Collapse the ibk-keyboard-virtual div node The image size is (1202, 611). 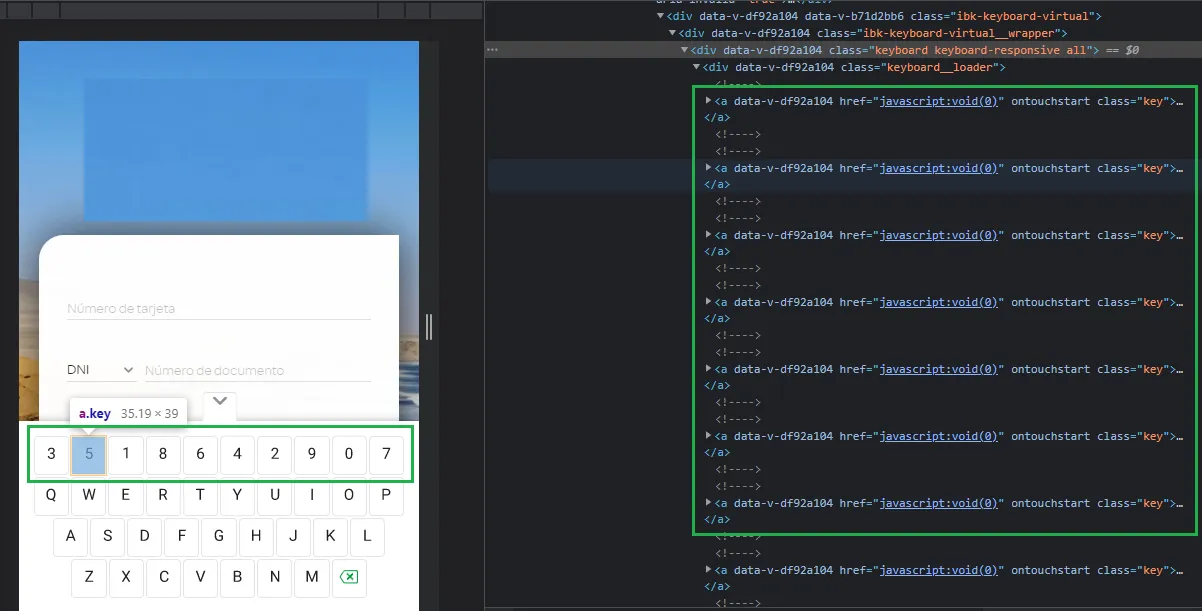[x=660, y=16]
